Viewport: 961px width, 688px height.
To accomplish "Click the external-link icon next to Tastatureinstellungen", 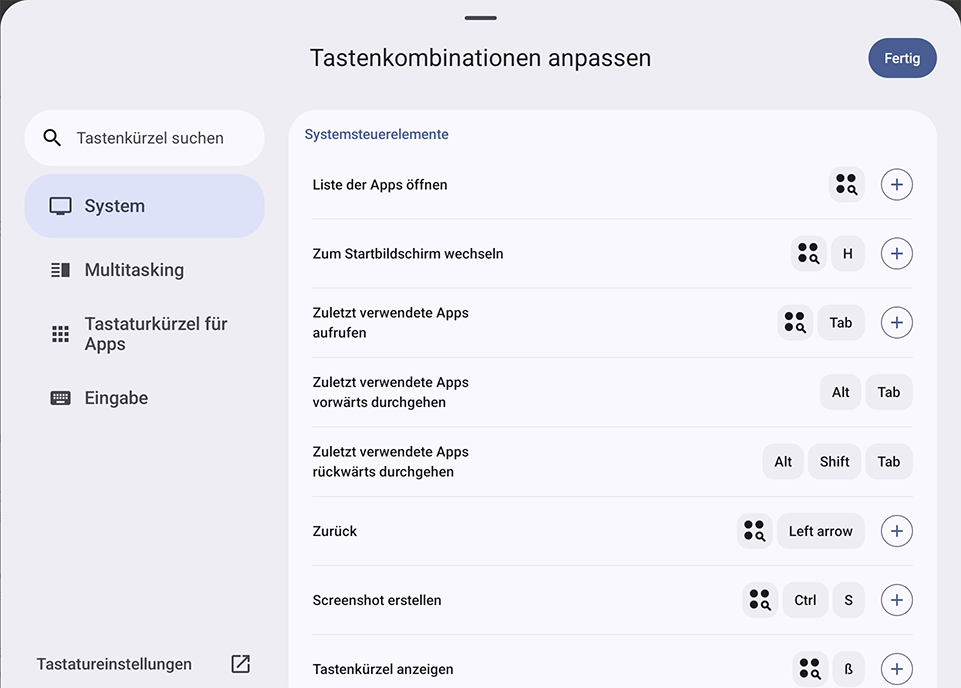I will pyautogui.click(x=240, y=663).
